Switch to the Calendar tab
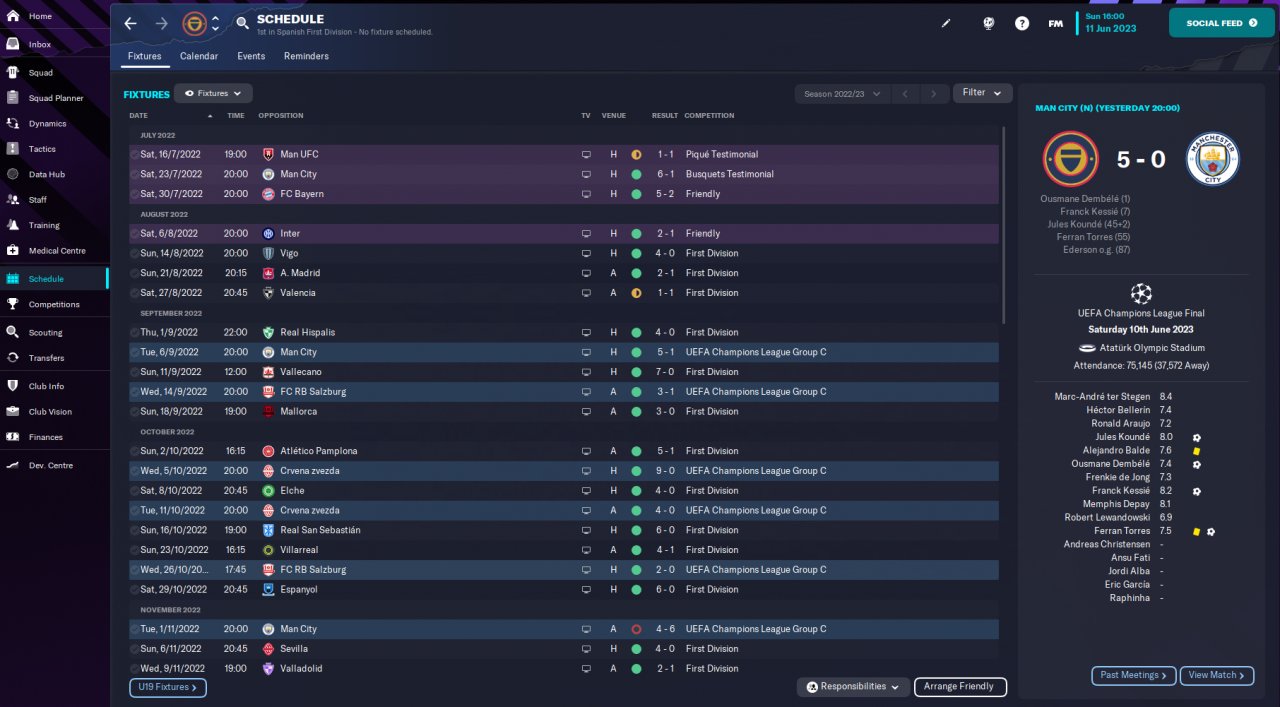 [x=199, y=56]
